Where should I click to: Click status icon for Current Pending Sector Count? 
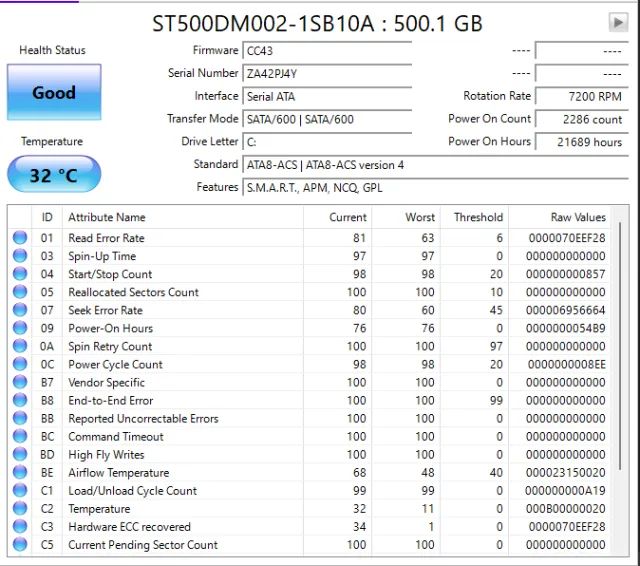click(x=20, y=544)
